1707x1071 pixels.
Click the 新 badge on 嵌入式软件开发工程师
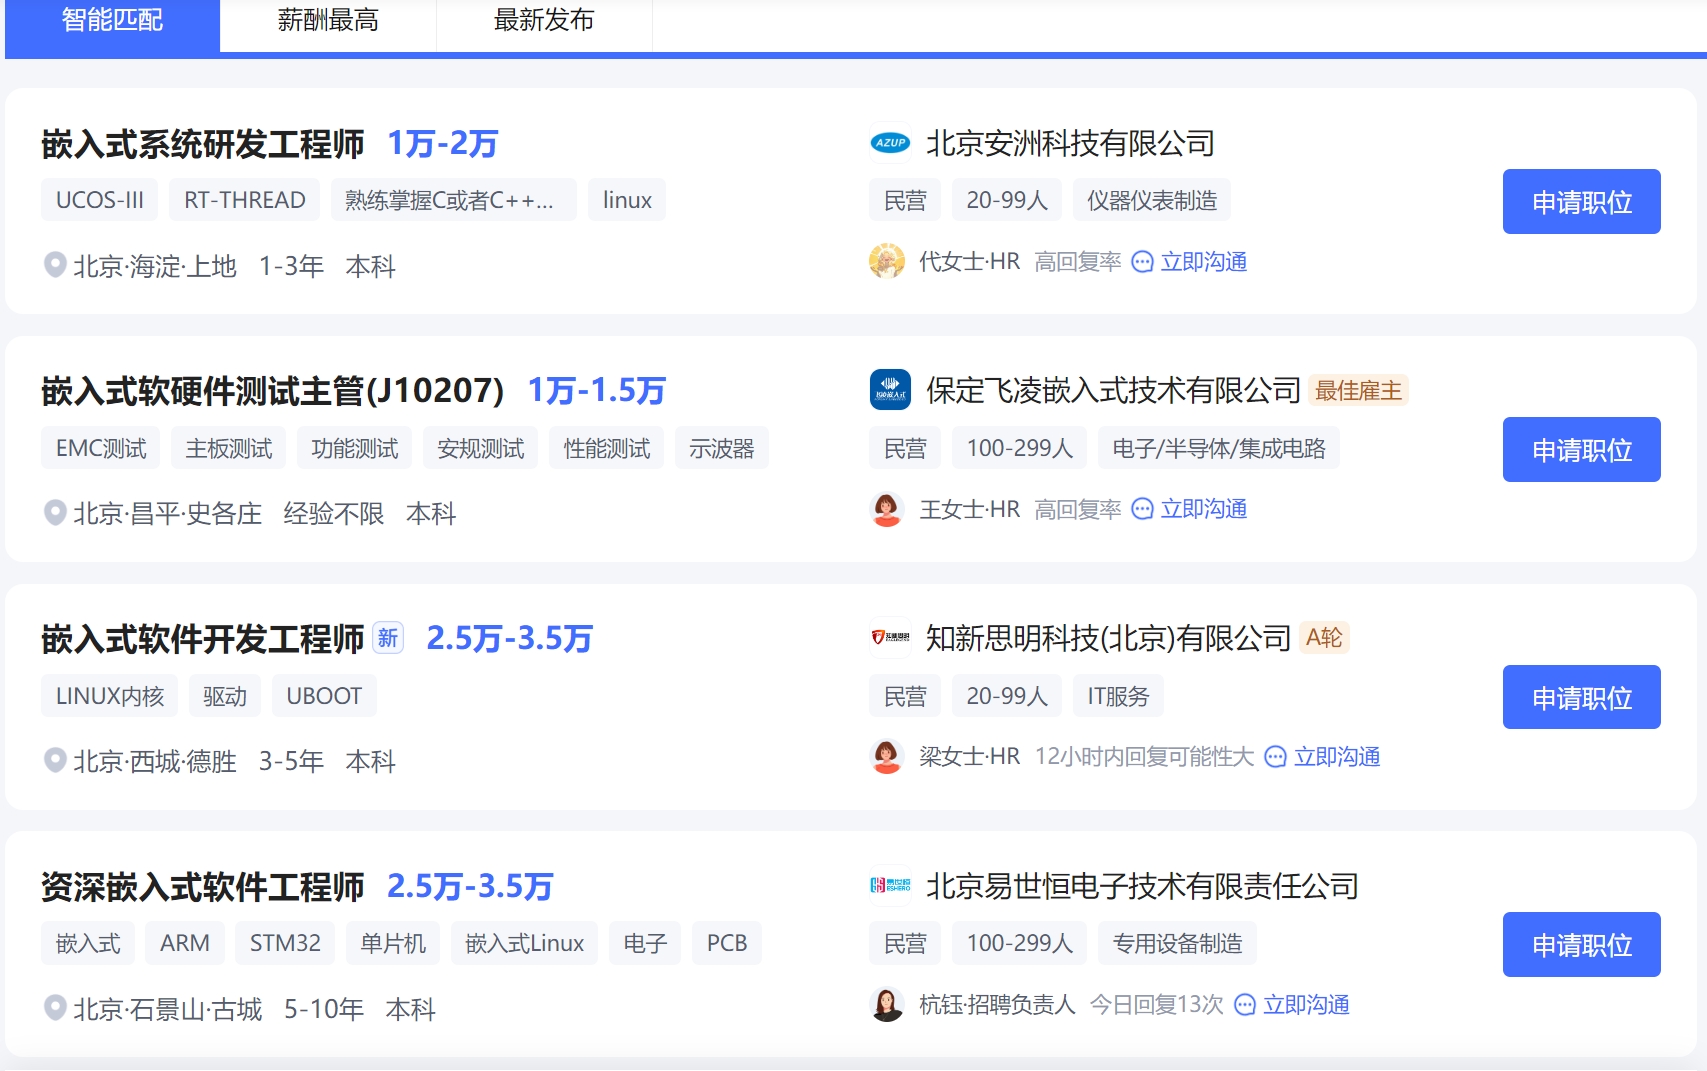[388, 637]
